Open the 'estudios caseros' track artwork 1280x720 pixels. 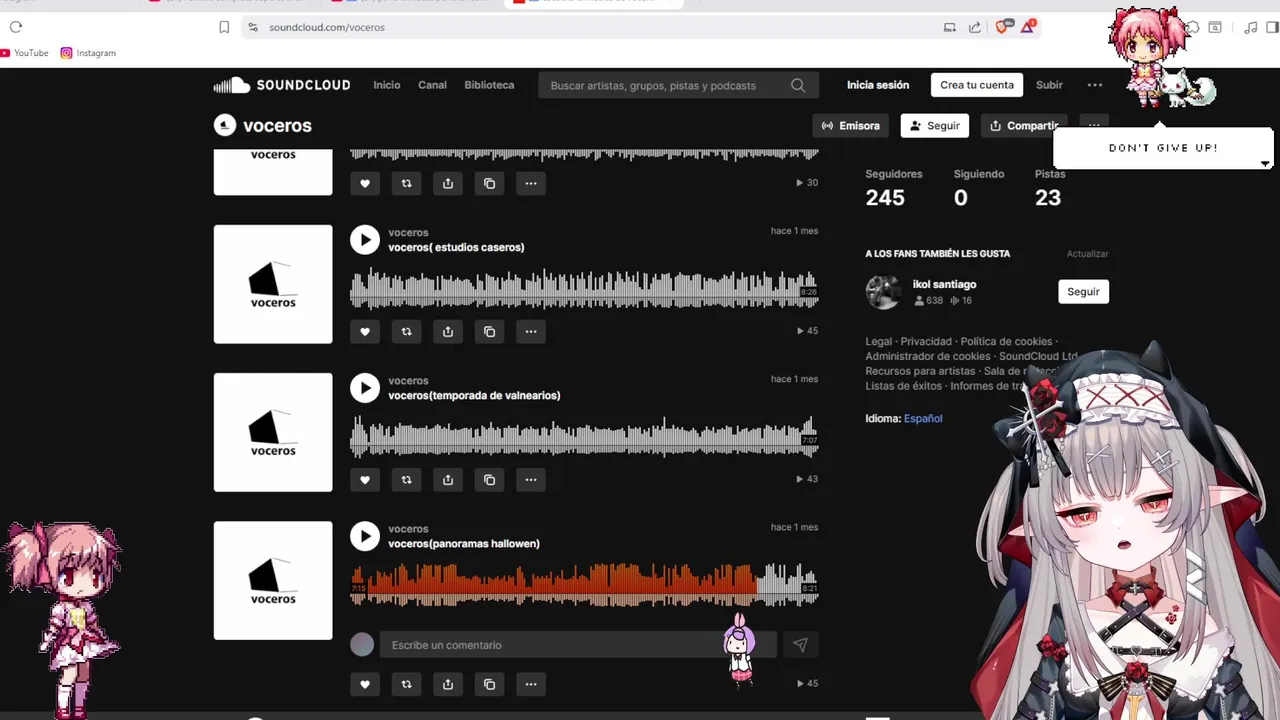273,284
